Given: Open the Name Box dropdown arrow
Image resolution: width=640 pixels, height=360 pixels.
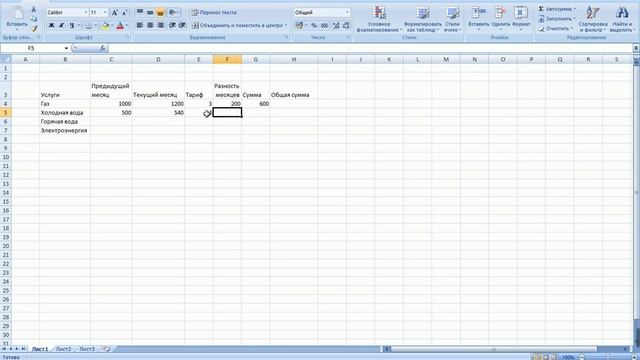Looking at the screenshot, I should click(x=66, y=48).
